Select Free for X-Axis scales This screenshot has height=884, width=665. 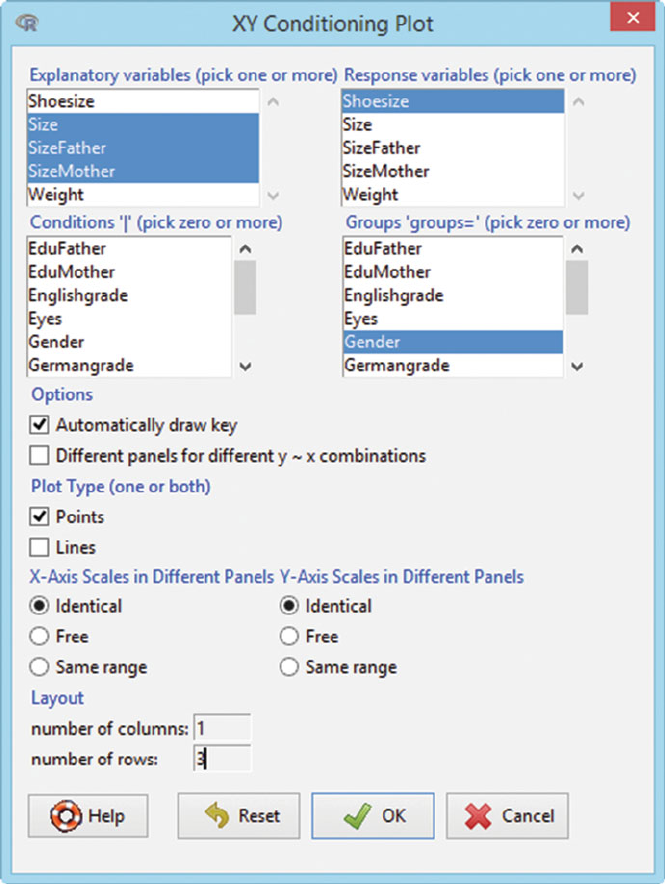pos(40,636)
